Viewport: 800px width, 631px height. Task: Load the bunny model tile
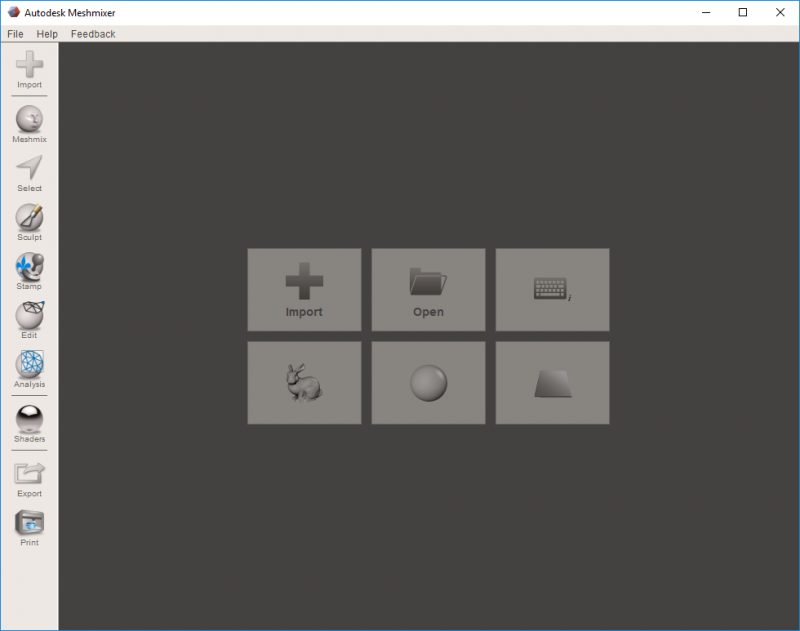point(304,383)
